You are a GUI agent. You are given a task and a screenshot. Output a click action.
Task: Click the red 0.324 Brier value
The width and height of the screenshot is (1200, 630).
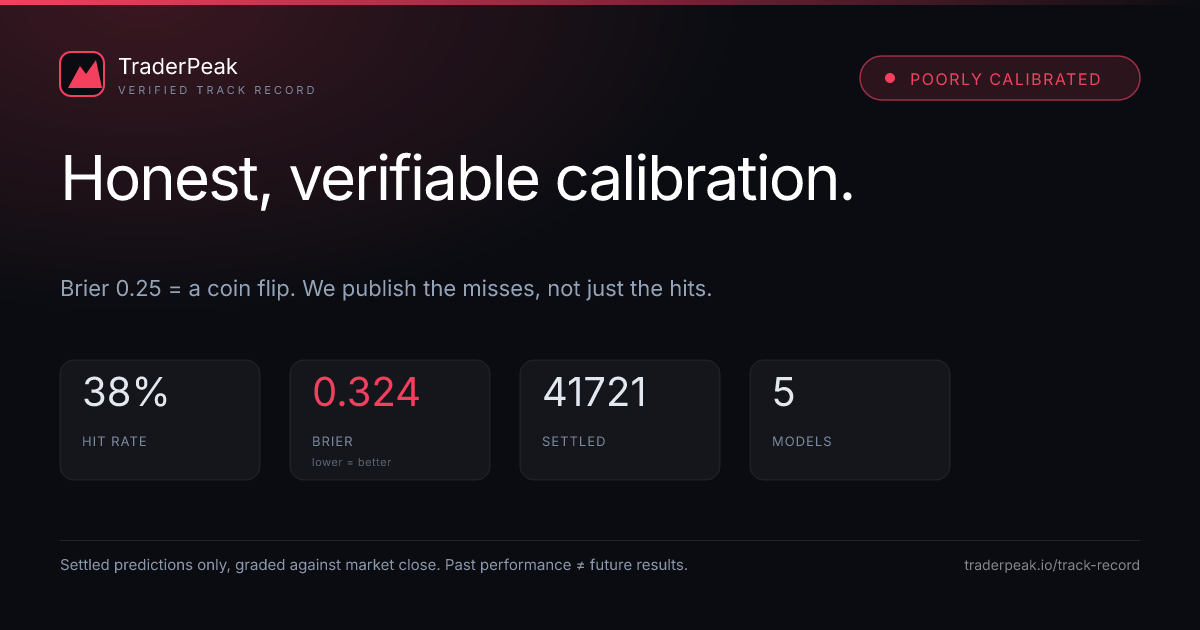(x=366, y=392)
